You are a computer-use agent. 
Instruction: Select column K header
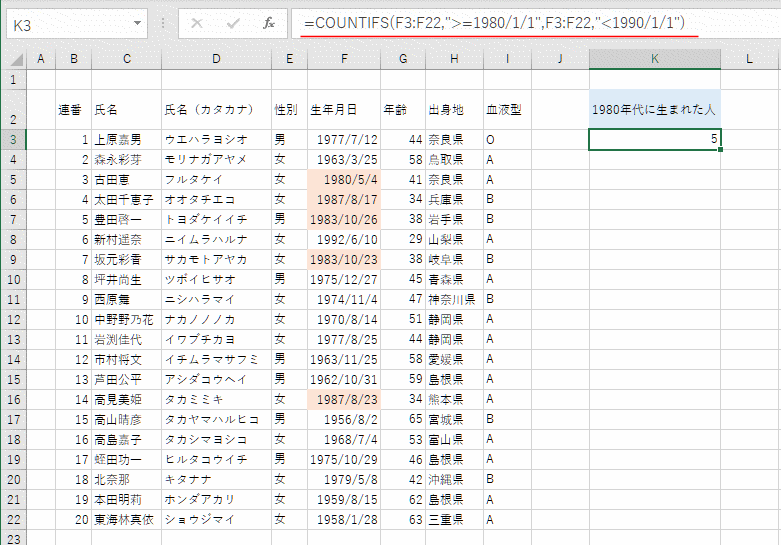click(654, 60)
